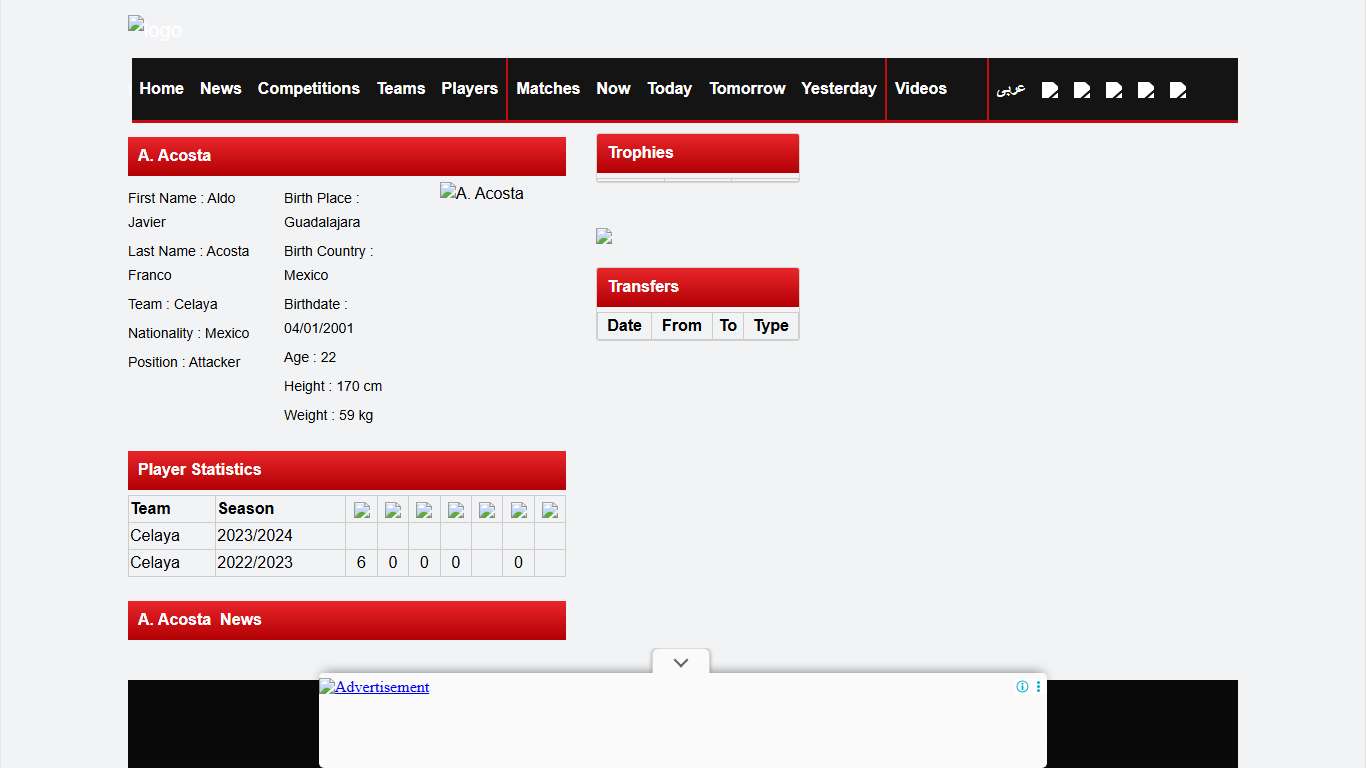This screenshot has height=768, width=1366.
Task: Open the Videos section
Action: point(920,88)
